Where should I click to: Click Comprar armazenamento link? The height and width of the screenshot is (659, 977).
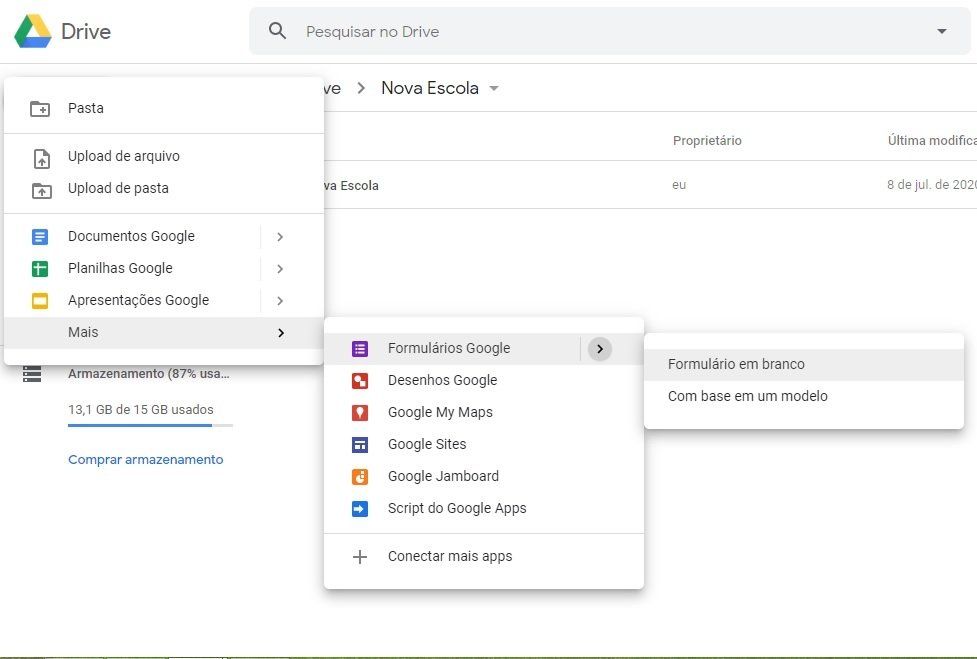[146, 460]
